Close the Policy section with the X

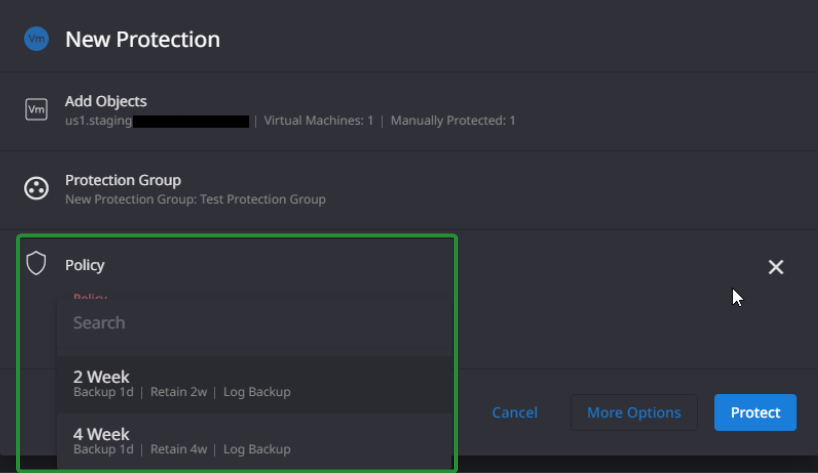[x=776, y=267]
